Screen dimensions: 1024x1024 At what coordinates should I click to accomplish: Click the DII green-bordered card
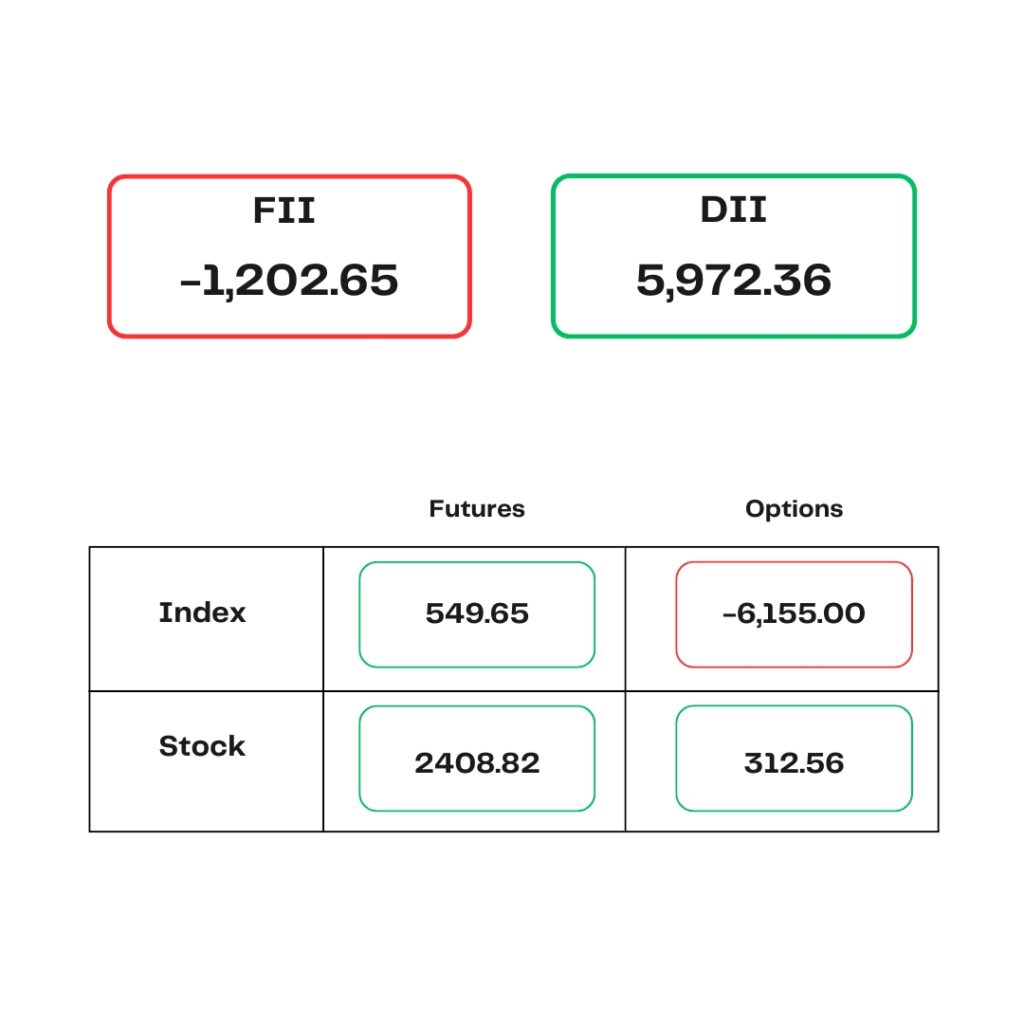pyautogui.click(x=733, y=256)
